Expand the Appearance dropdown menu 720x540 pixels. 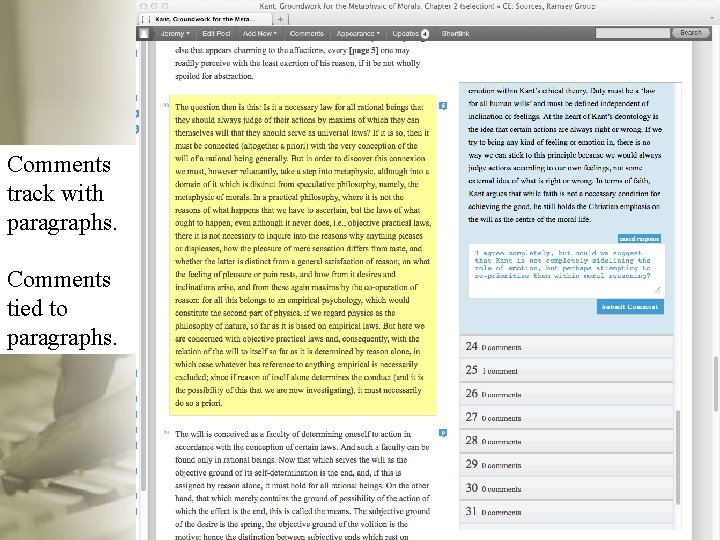358,34
